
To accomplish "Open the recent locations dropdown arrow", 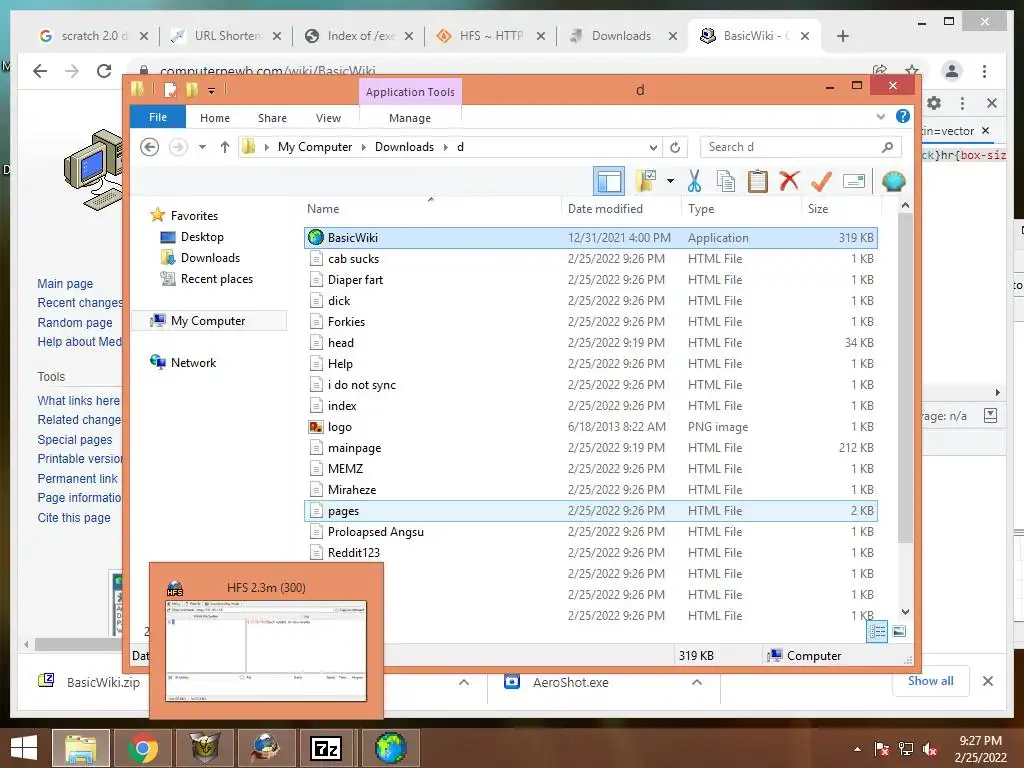I will pos(202,147).
